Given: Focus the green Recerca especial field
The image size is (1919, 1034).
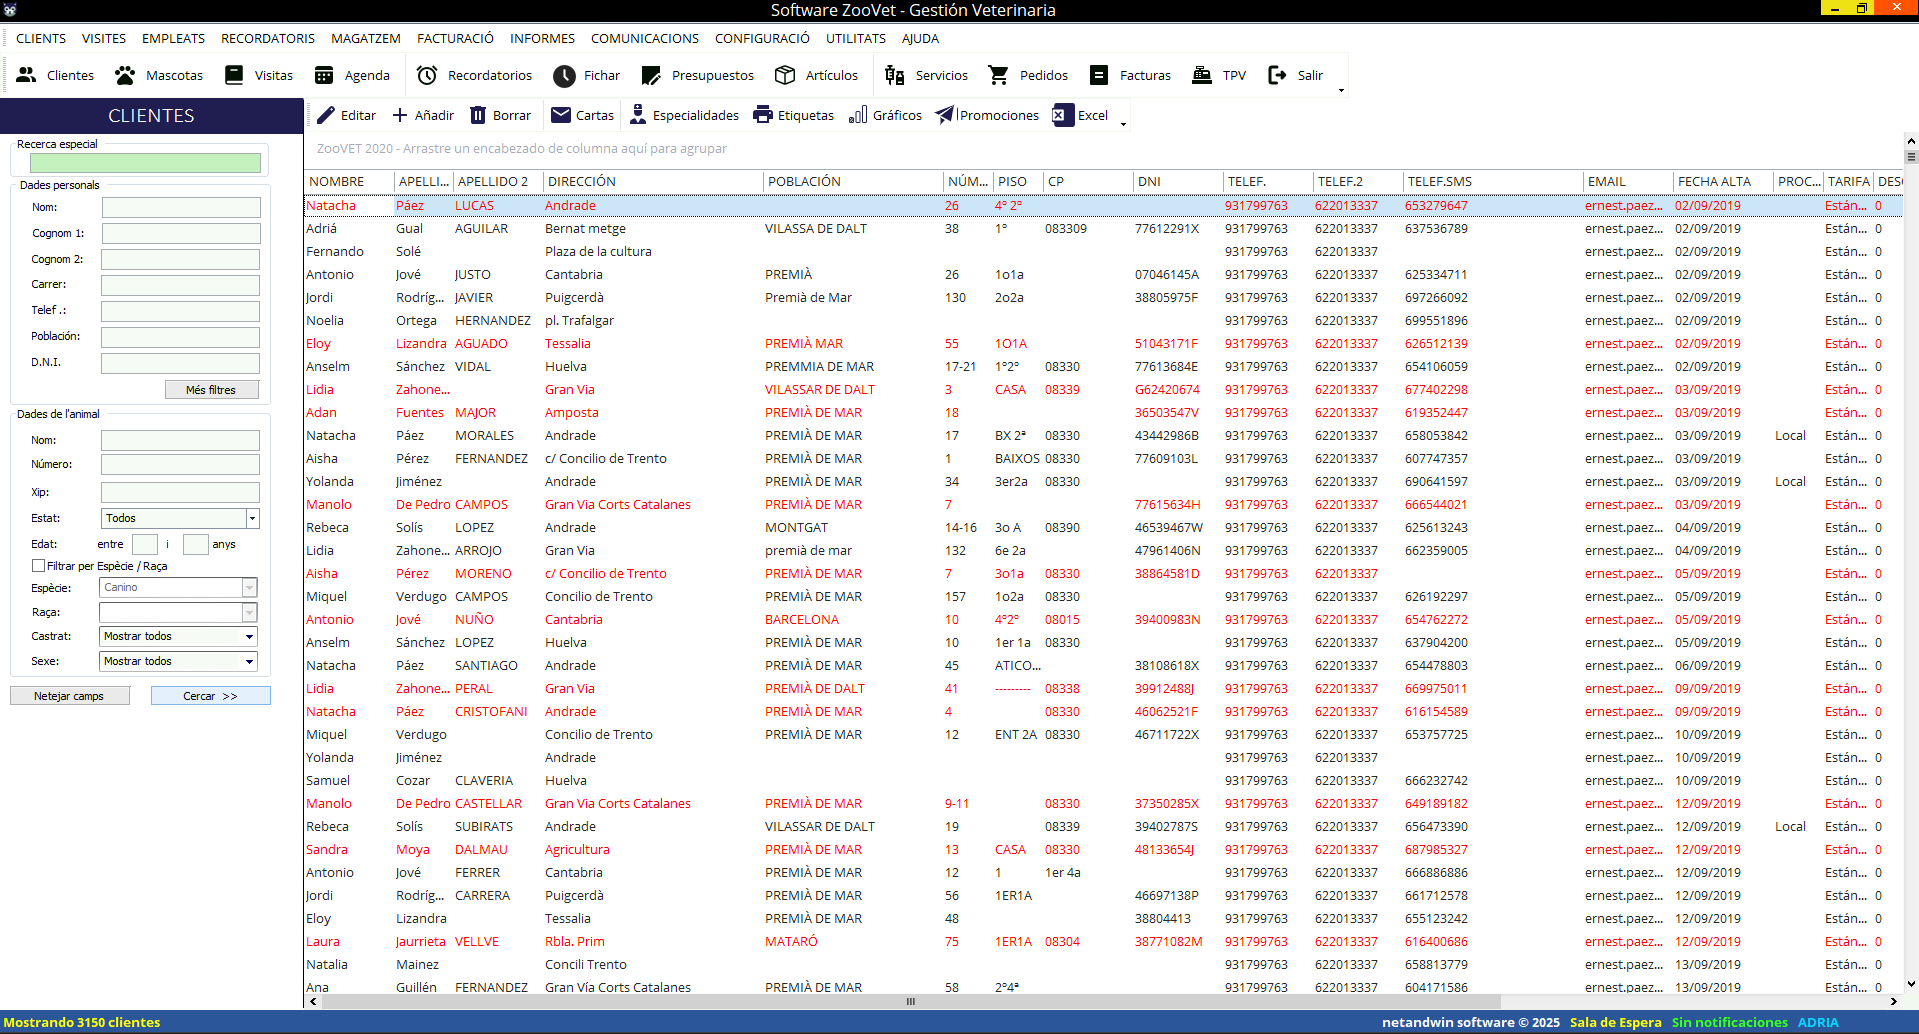Looking at the screenshot, I should 145,163.
